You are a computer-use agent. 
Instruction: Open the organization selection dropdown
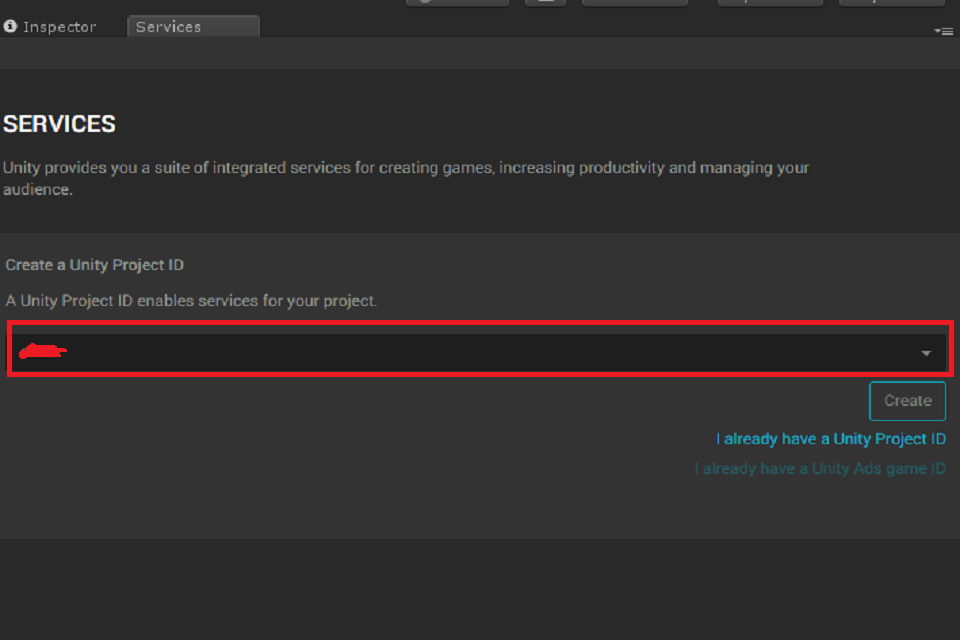click(x=480, y=351)
